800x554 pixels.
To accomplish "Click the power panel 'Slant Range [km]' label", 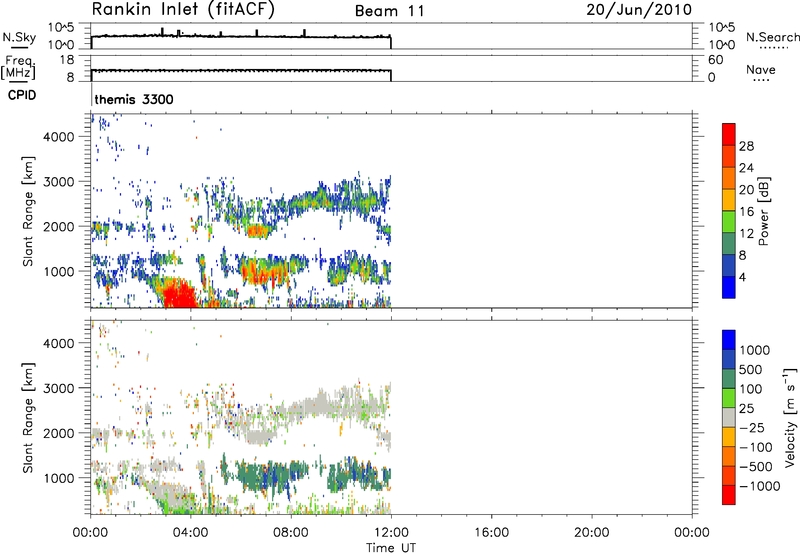I will (x=28, y=211).
